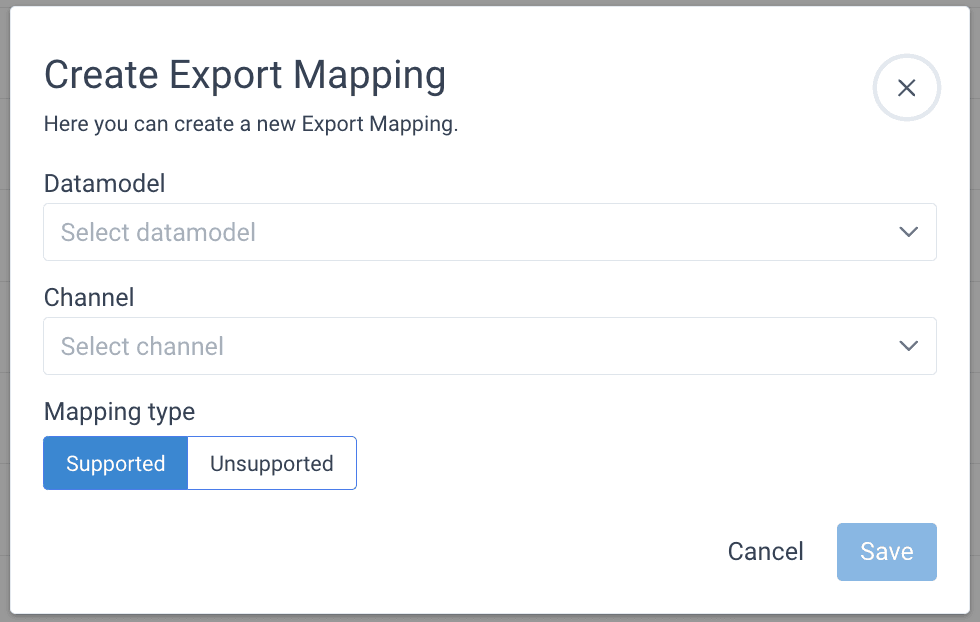Switch mapping type to Unsupported
The height and width of the screenshot is (622, 980).
[272, 463]
